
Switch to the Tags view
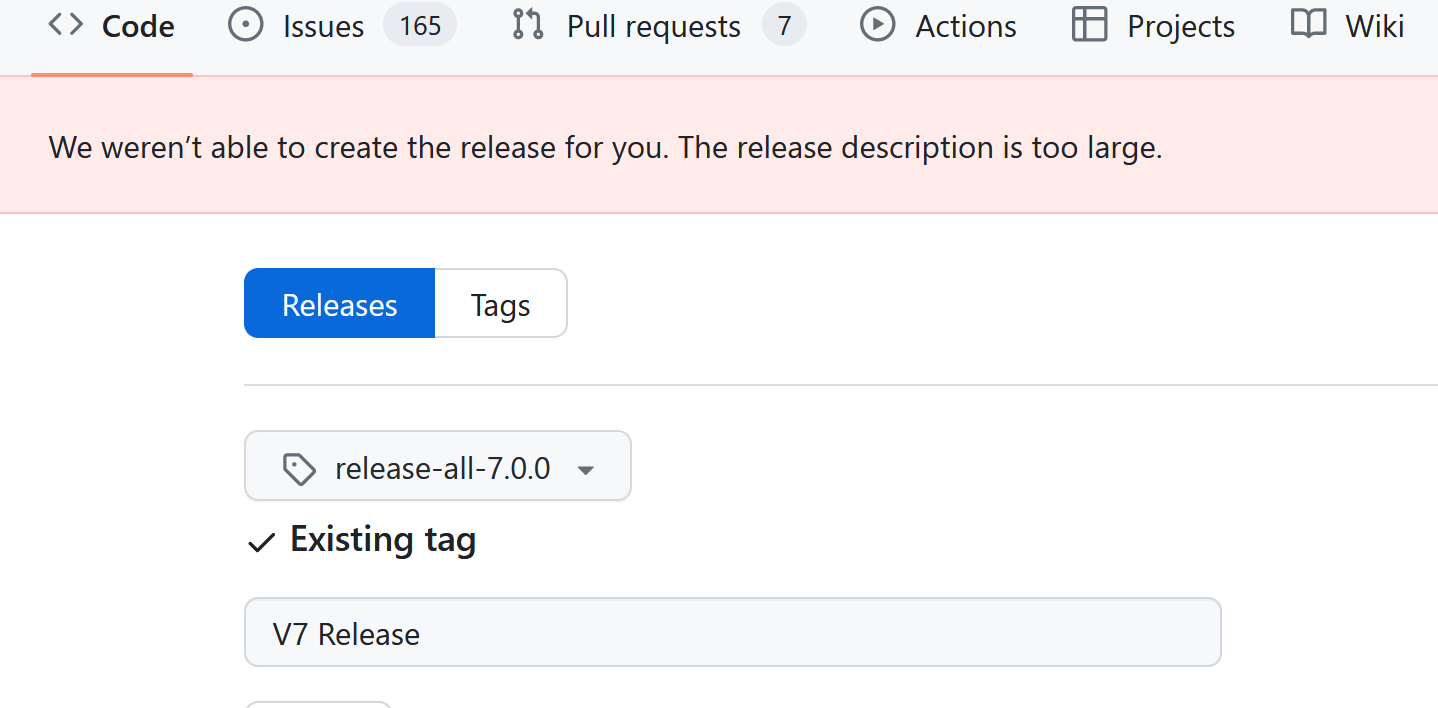click(x=500, y=303)
